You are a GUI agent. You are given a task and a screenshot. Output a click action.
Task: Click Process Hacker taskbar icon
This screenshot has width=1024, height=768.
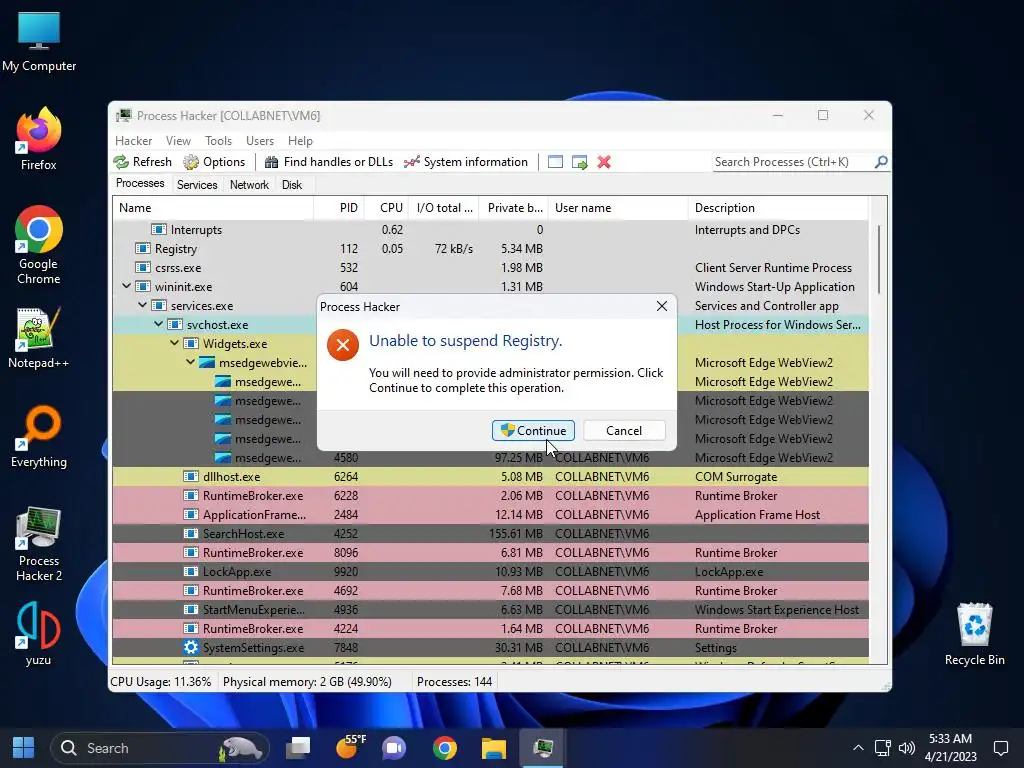[543, 748]
